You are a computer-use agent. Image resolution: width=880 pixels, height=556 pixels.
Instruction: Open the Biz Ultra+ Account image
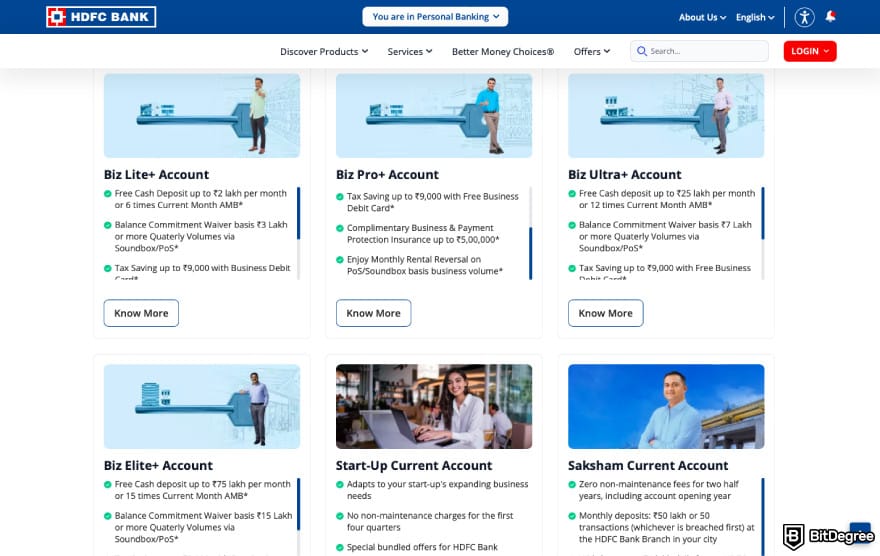(x=666, y=115)
